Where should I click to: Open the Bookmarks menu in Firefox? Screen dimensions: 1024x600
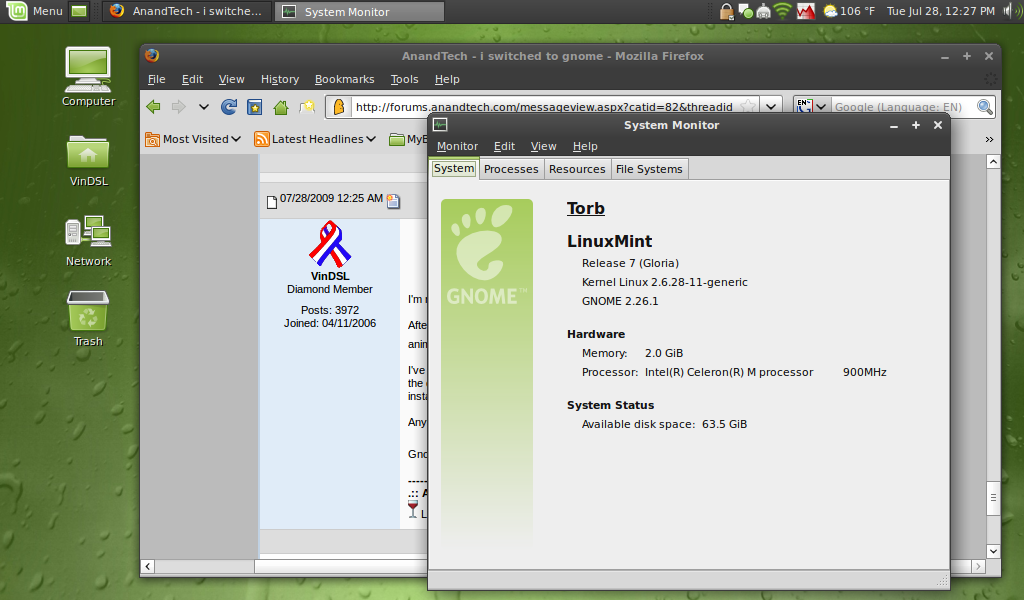(344, 79)
